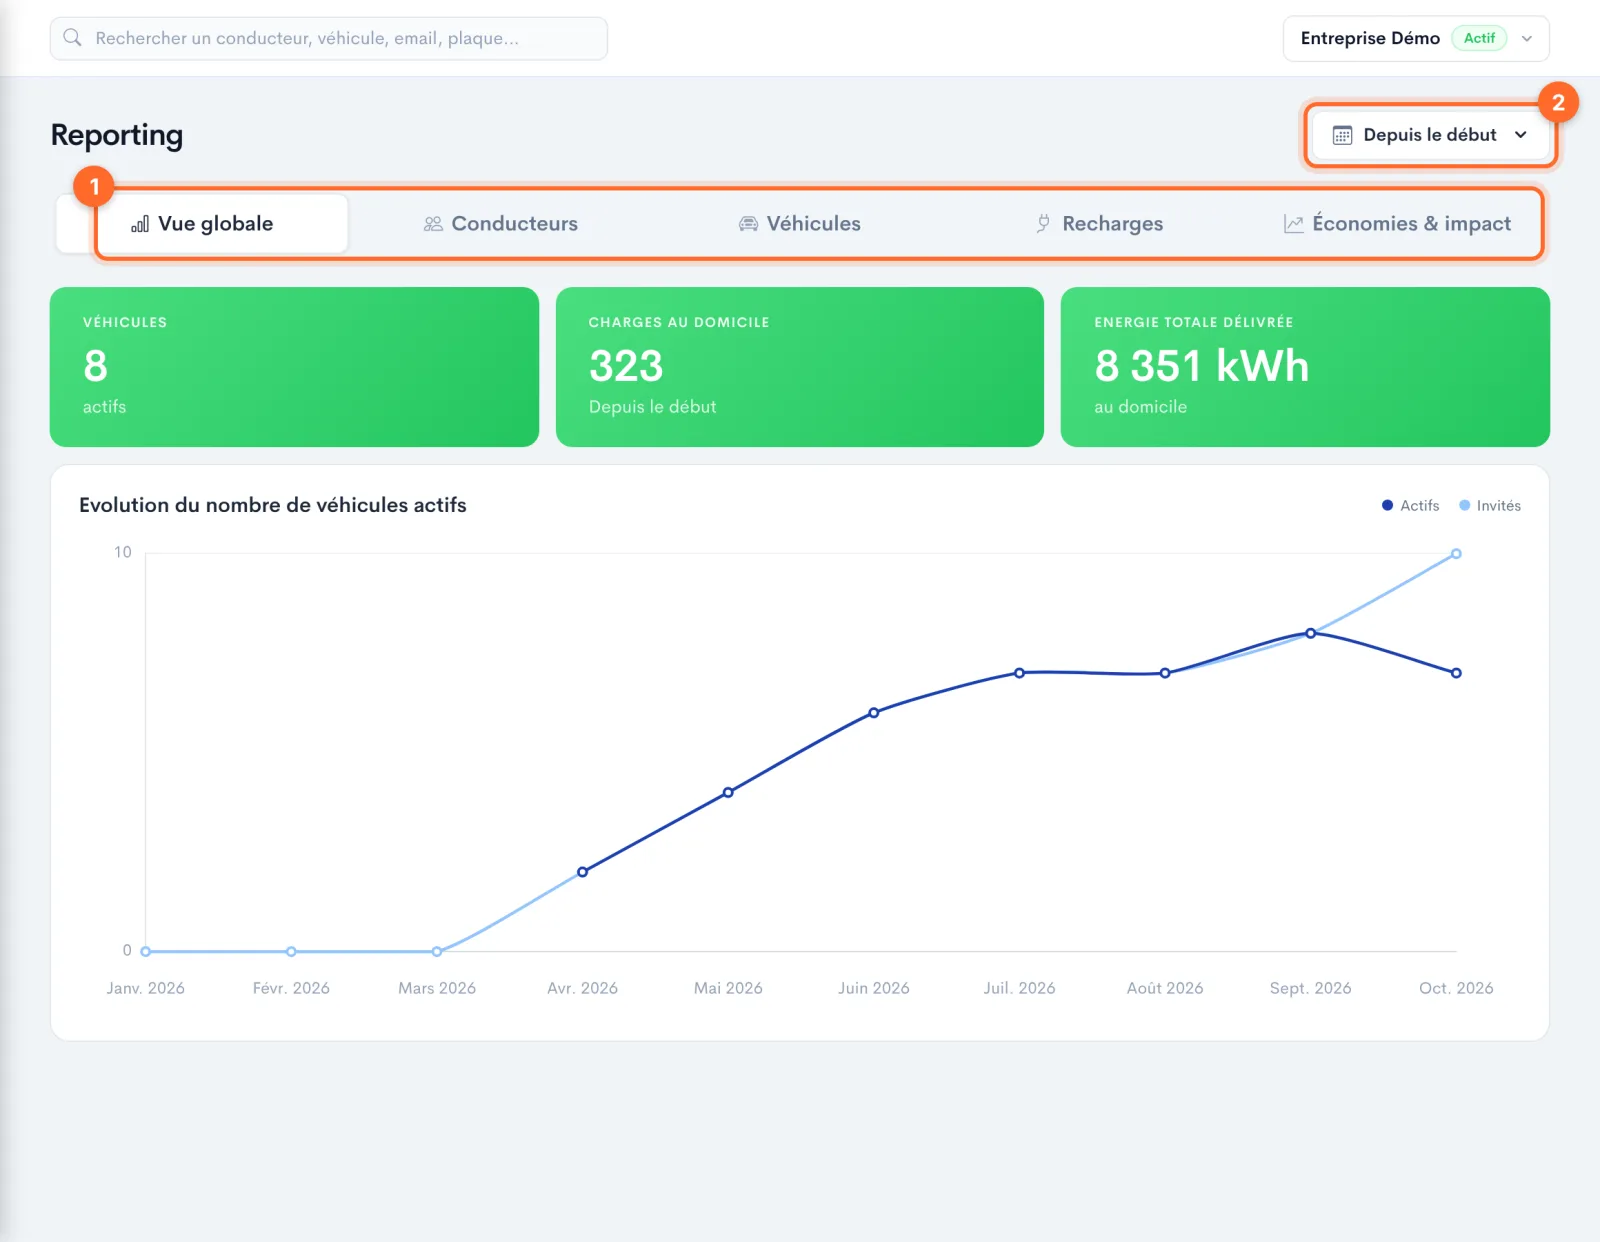Click the trend chart icon beside Économies
Screen dimensions: 1600x1242
[x=1294, y=224]
